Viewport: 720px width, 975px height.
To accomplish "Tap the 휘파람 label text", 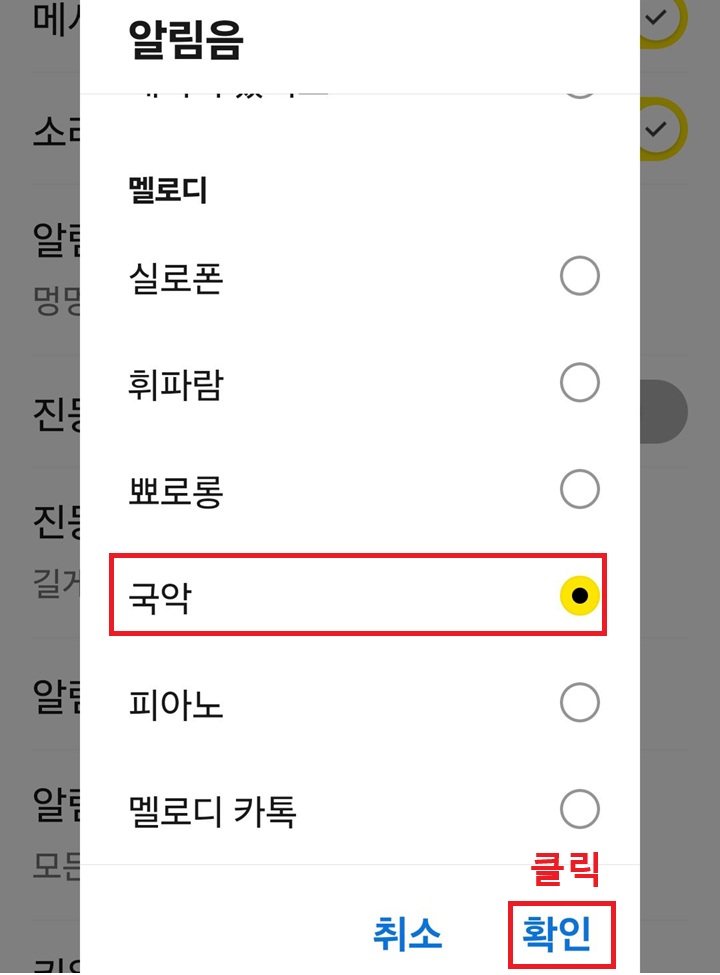I will coord(176,383).
